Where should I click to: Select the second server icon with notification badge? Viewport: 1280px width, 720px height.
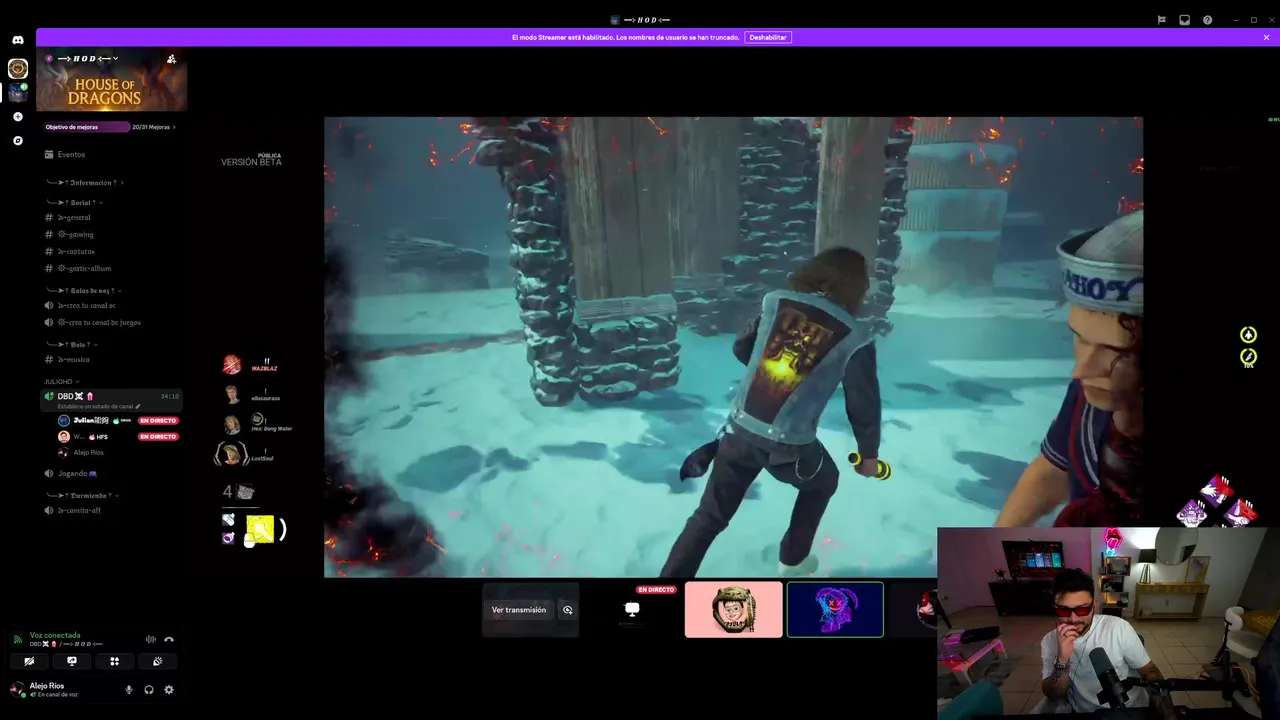18,93
